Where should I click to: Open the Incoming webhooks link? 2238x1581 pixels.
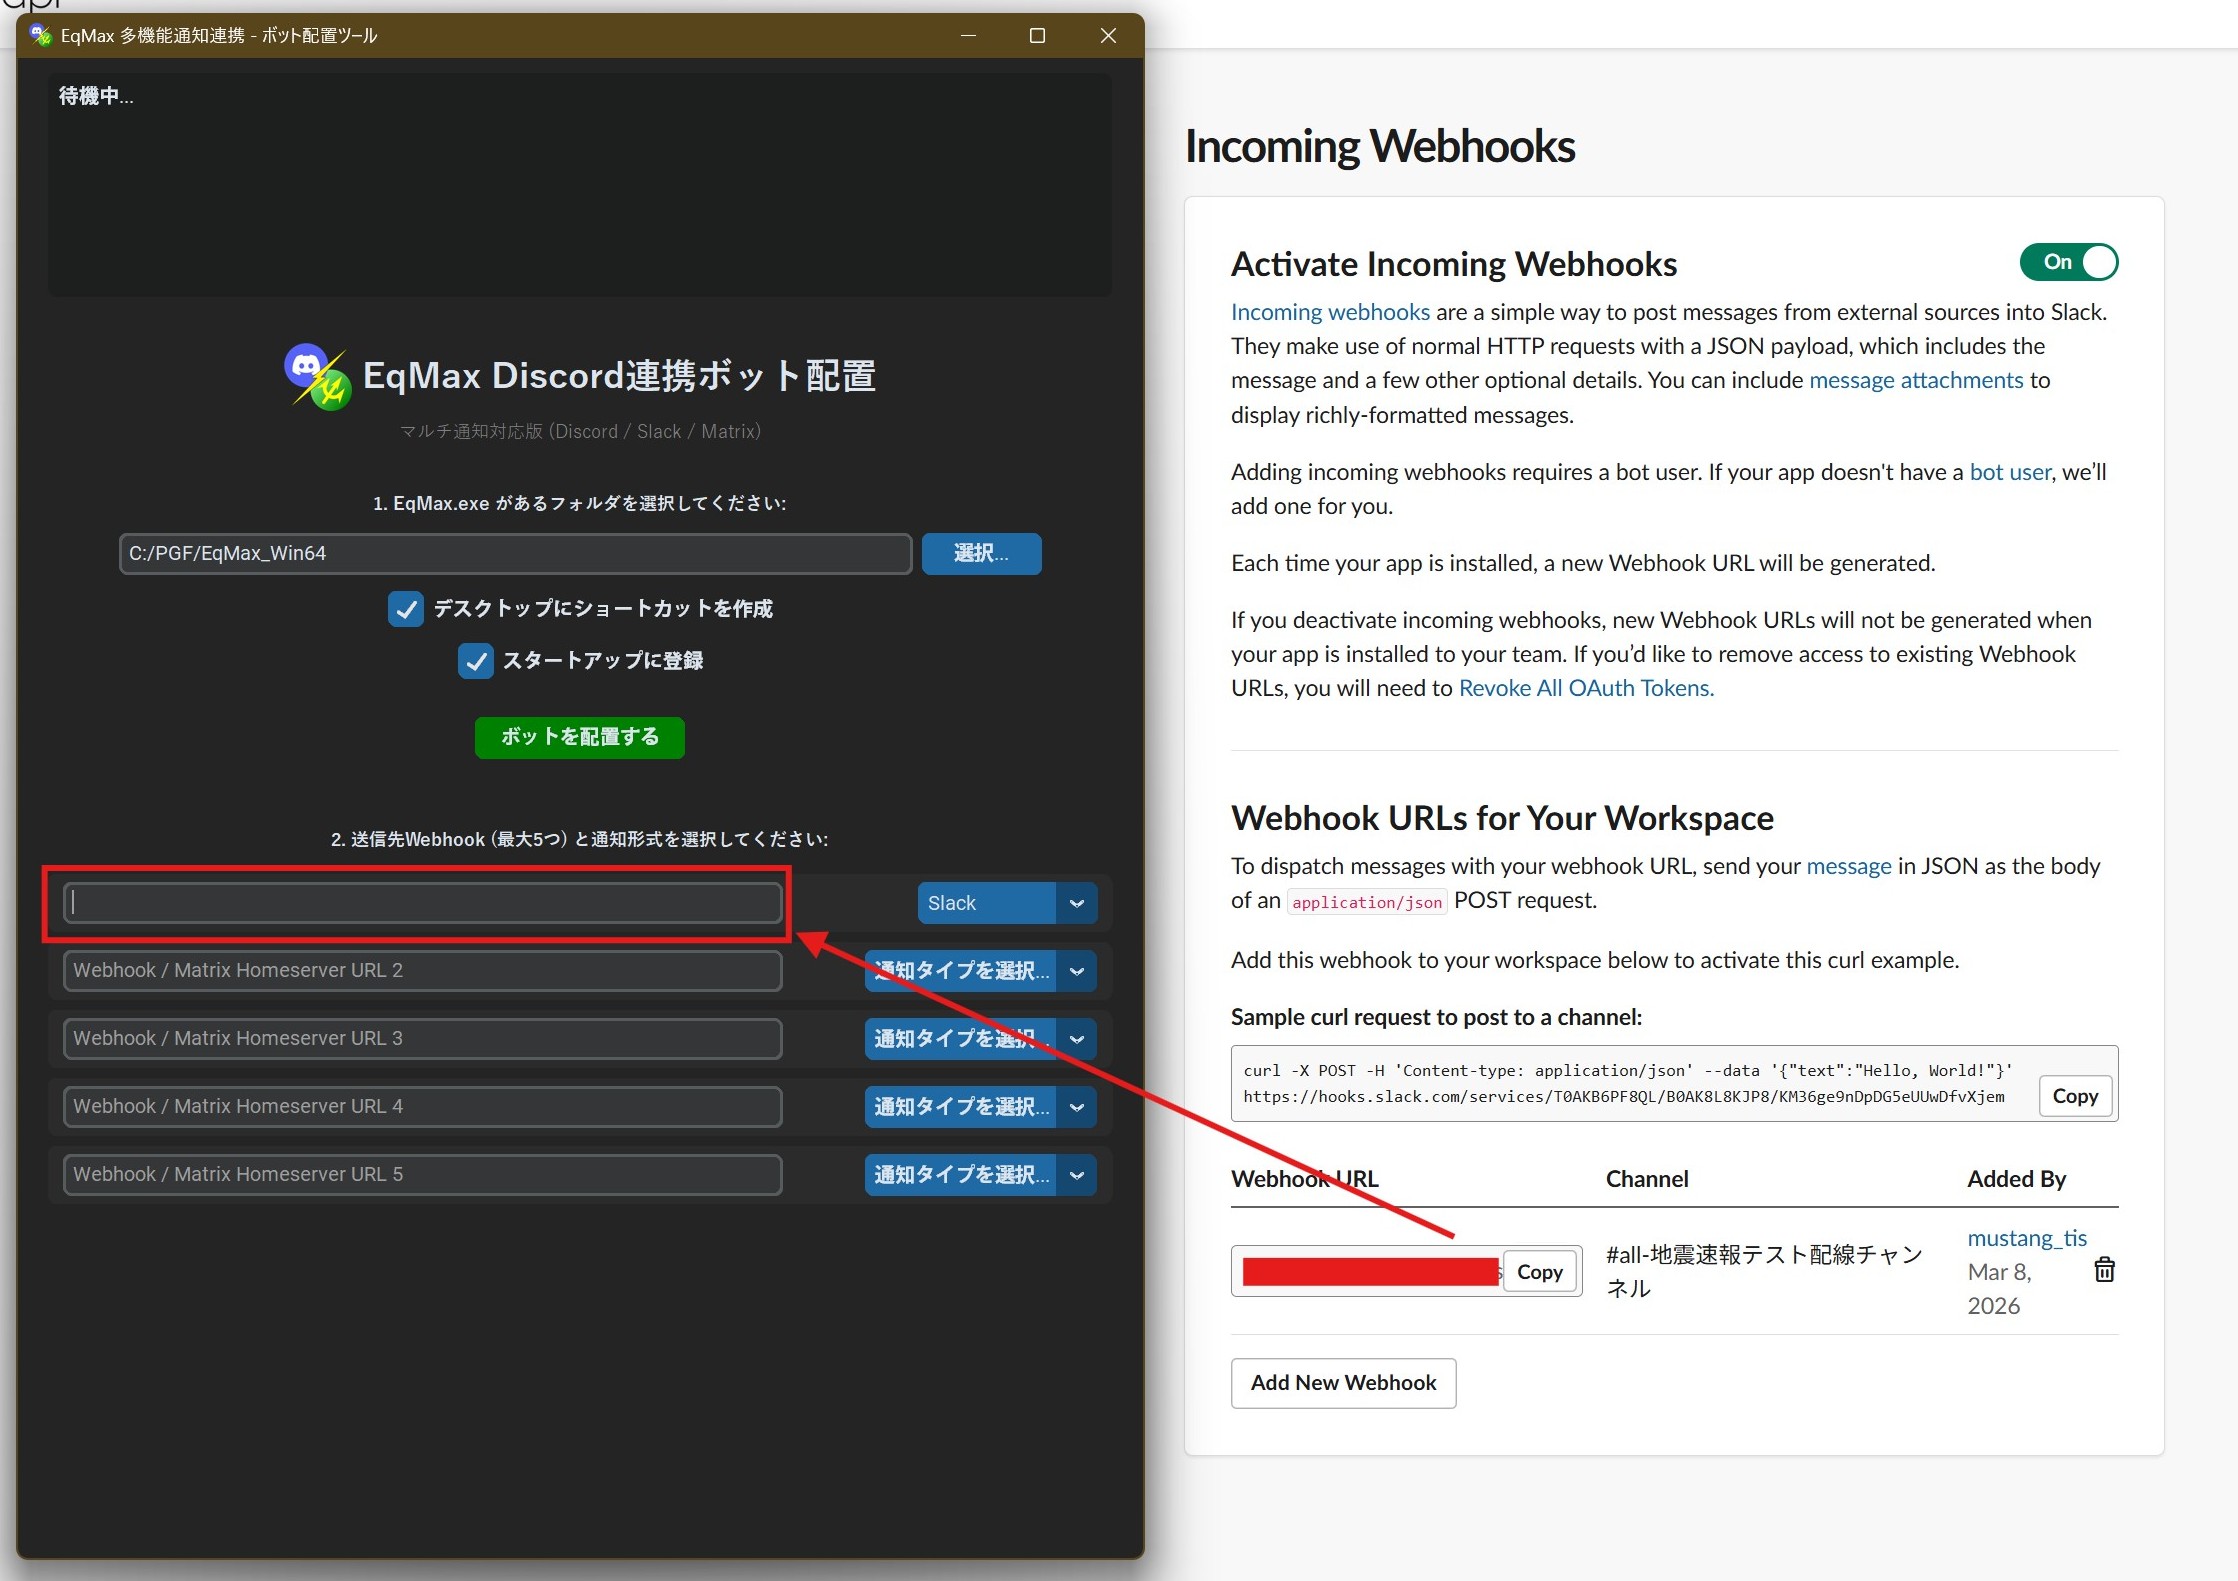[x=1330, y=311]
